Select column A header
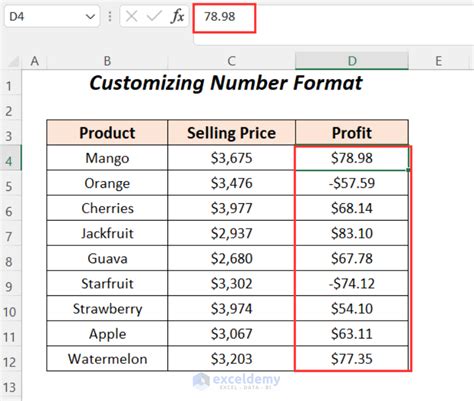This screenshot has width=474, height=401. [34, 61]
